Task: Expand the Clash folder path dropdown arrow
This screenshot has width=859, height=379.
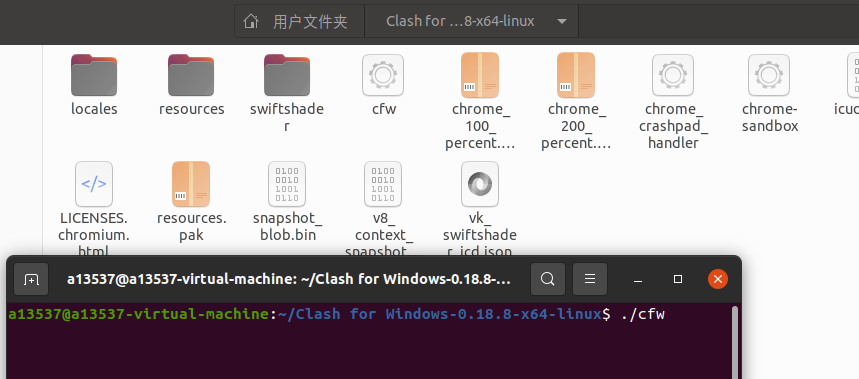Action: click(561, 22)
